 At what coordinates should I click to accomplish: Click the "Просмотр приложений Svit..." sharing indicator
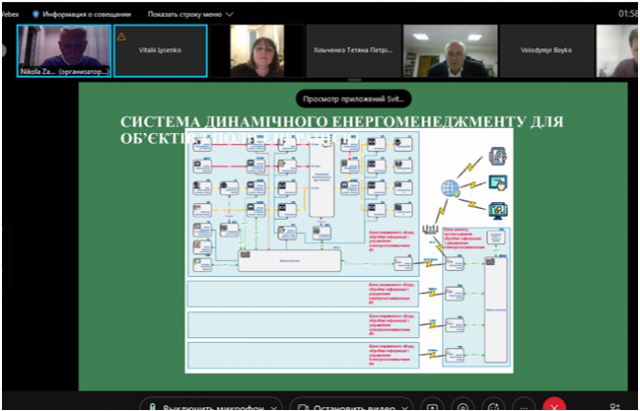(353, 99)
